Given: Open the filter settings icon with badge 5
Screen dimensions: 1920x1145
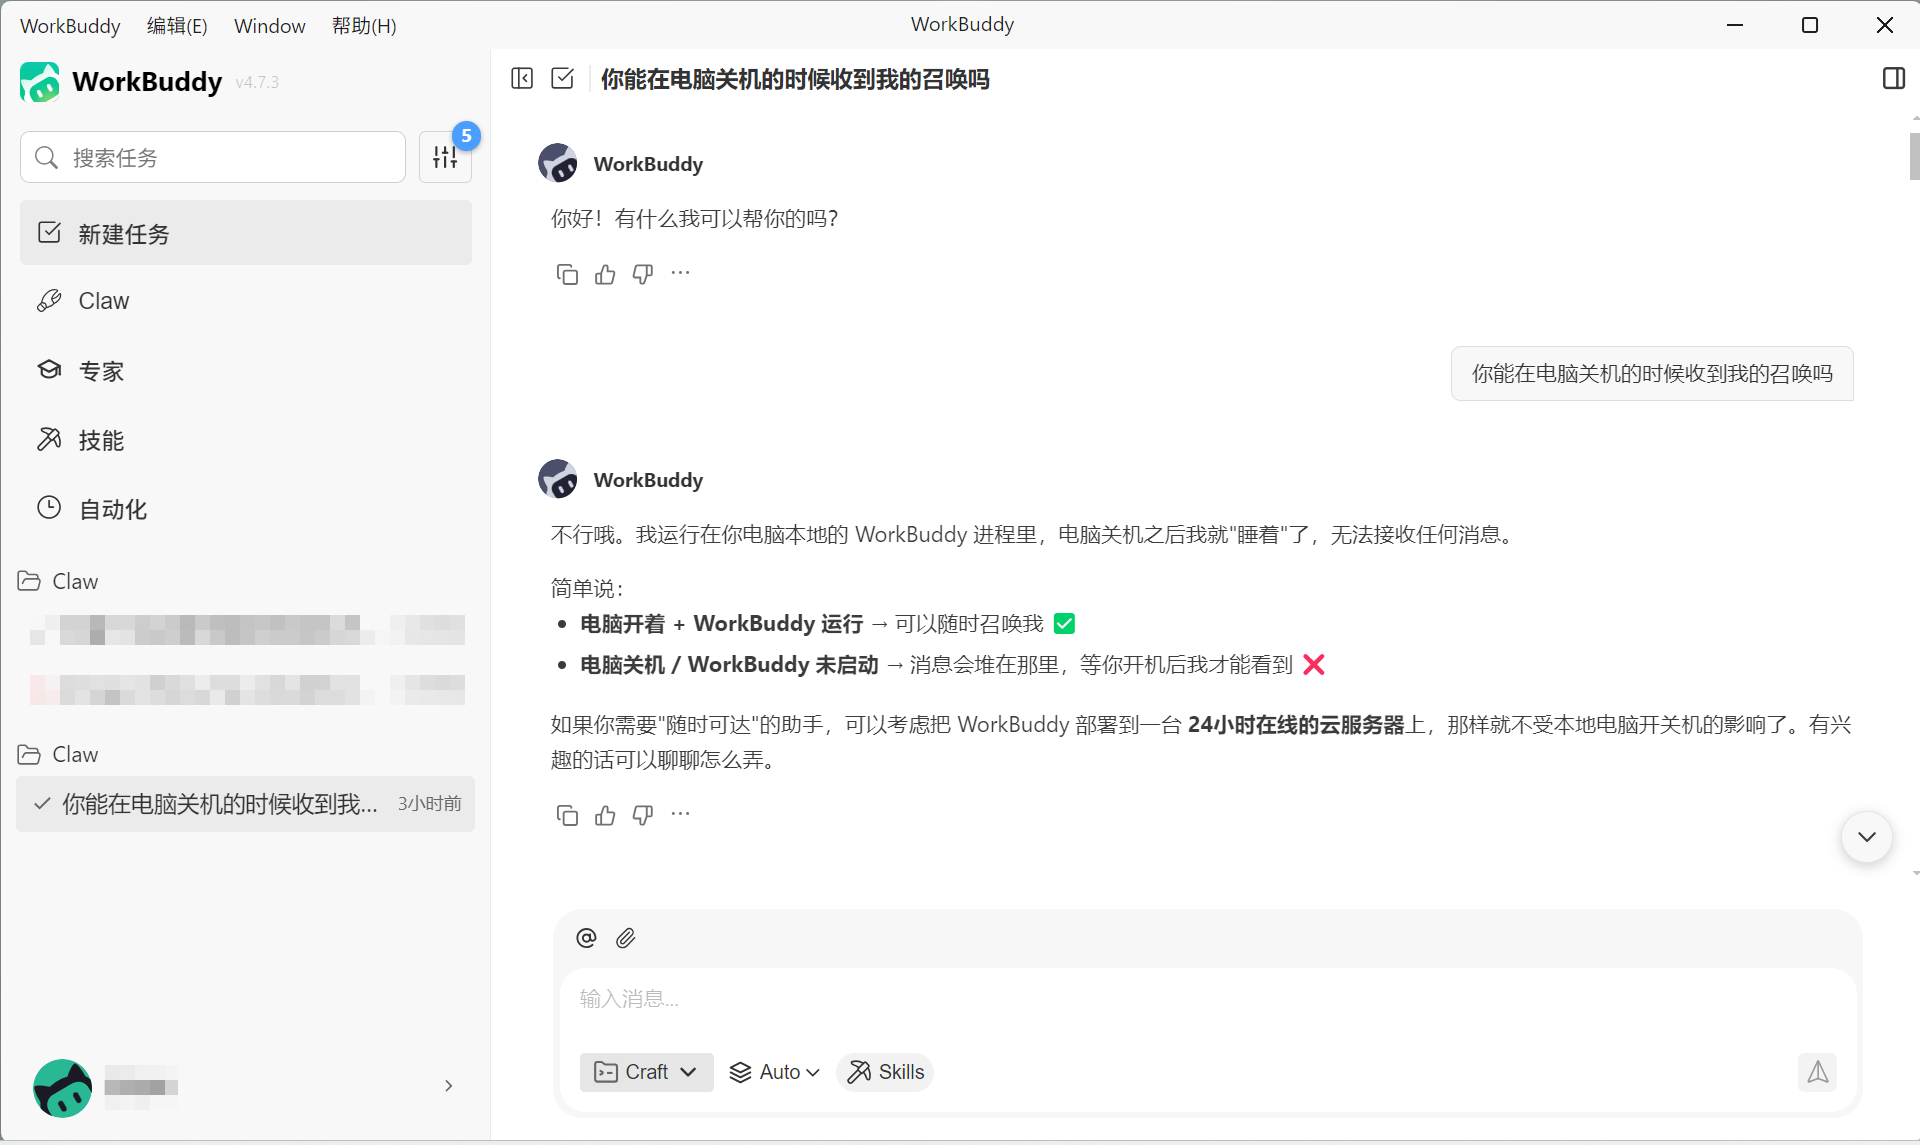Looking at the screenshot, I should [x=445, y=157].
